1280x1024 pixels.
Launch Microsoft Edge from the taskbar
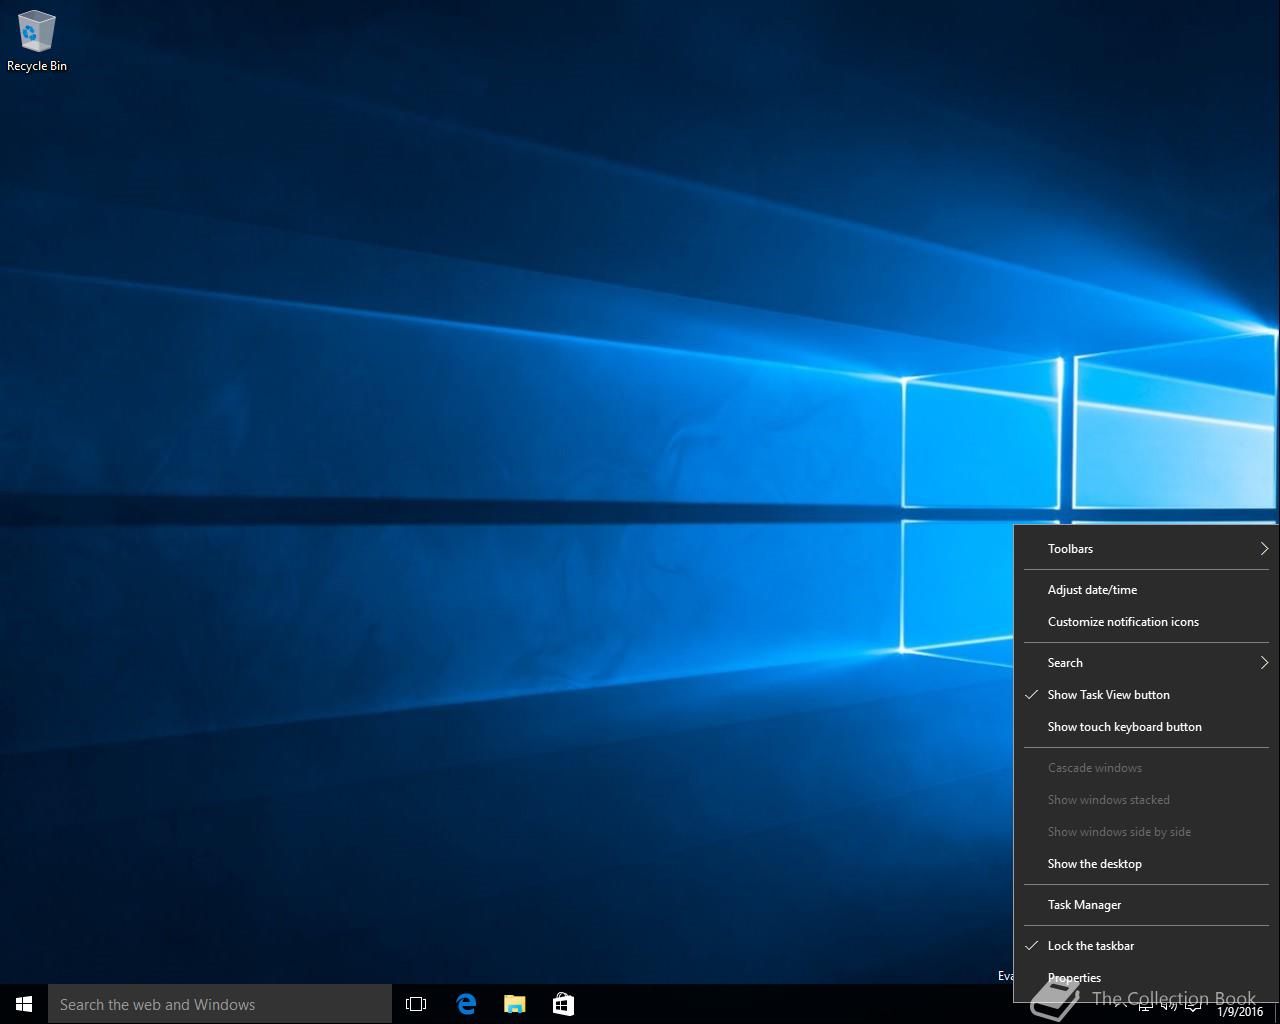[x=466, y=1004]
